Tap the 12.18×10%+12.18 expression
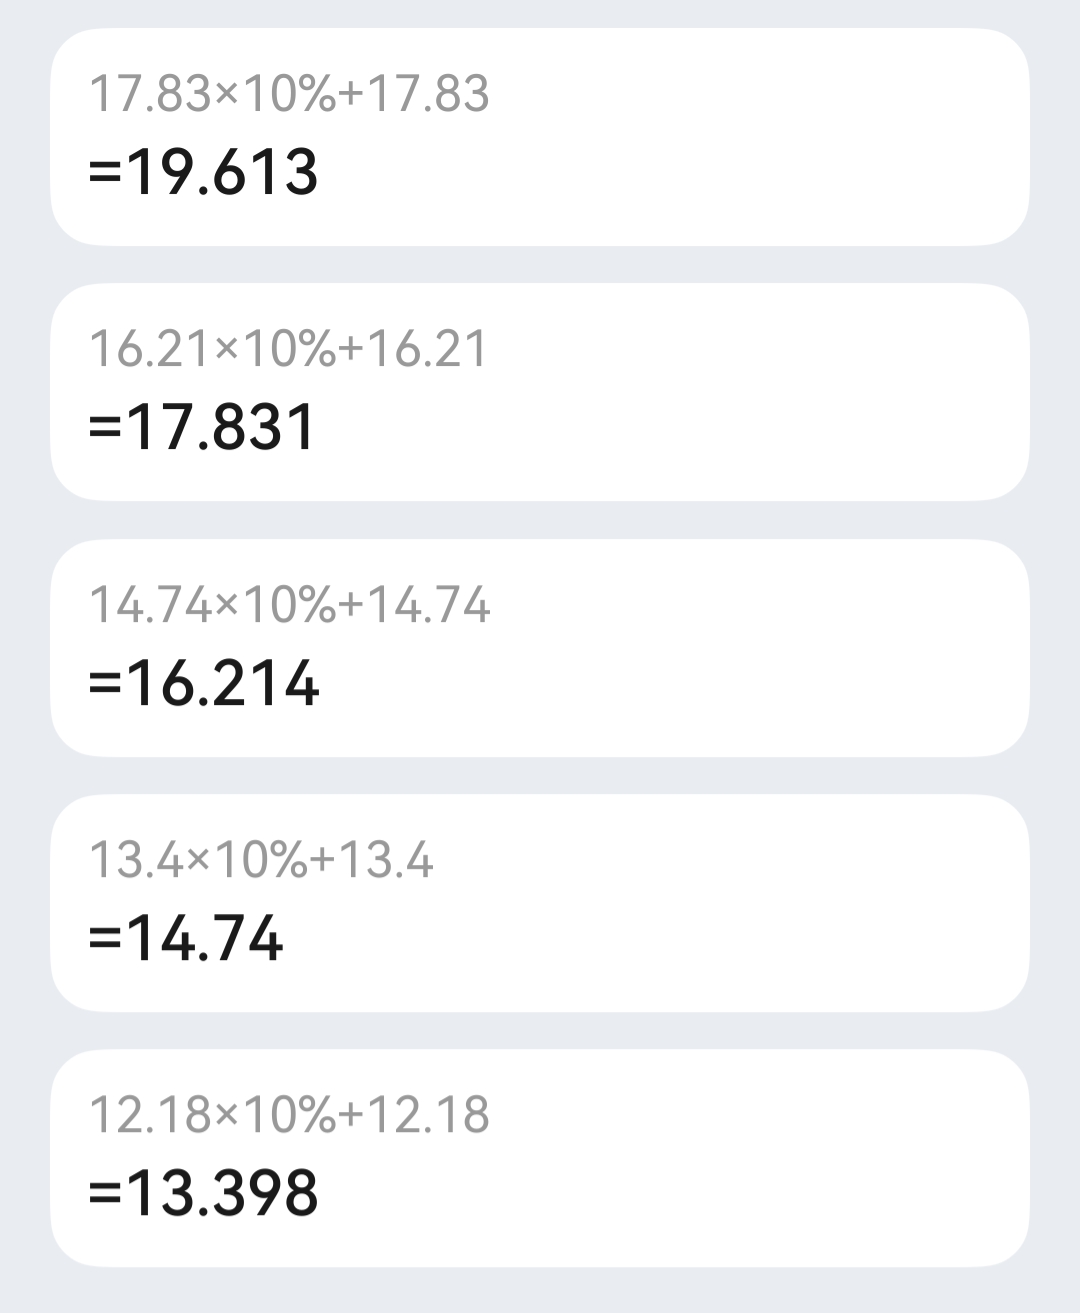Screen dimensions: 1080x1313 289,1115
